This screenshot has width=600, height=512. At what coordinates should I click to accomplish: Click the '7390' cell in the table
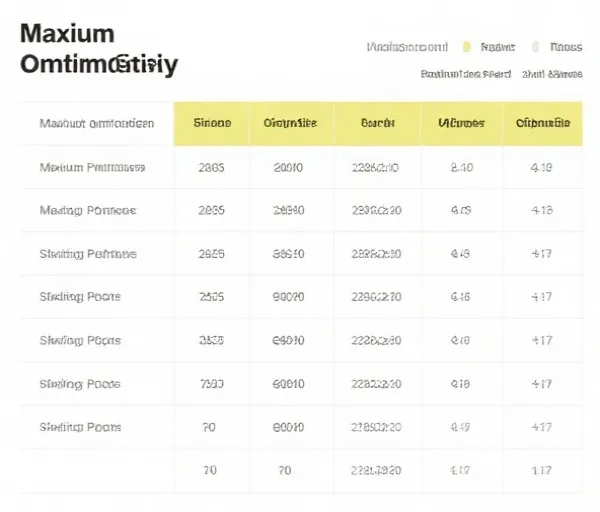pyautogui.click(x=212, y=384)
